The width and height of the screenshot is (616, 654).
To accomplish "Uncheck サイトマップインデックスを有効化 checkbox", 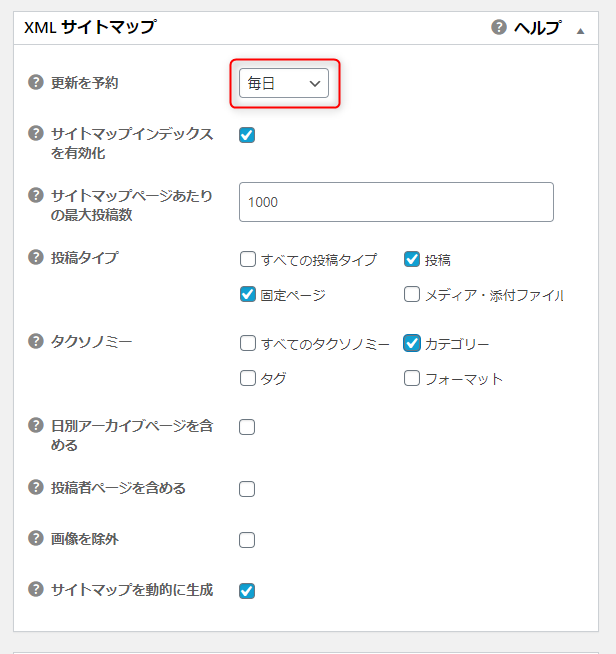I will [247, 135].
